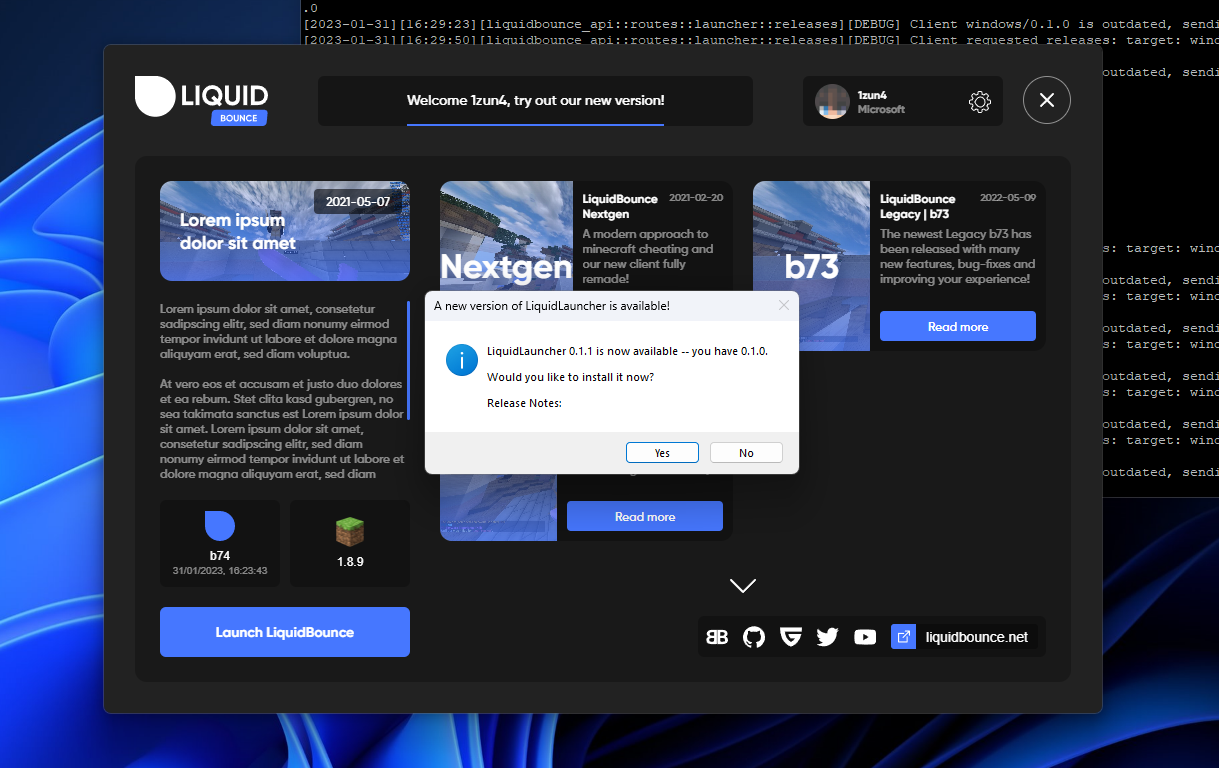This screenshot has height=768, width=1219.
Task: Click the Guilded shield icon
Action: click(x=790, y=636)
